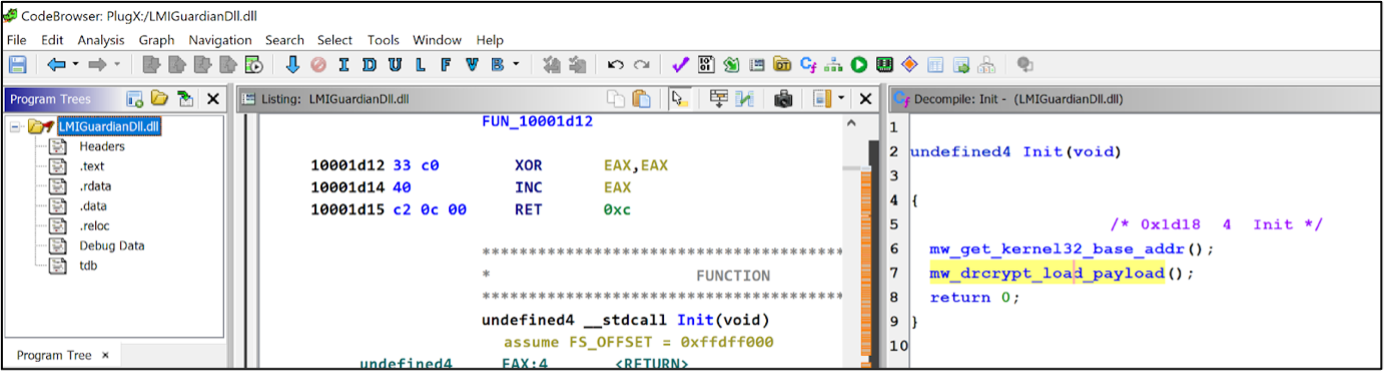This screenshot has height=375, width=1387.
Task: Open the Analysis menu
Action: (x=101, y=40)
